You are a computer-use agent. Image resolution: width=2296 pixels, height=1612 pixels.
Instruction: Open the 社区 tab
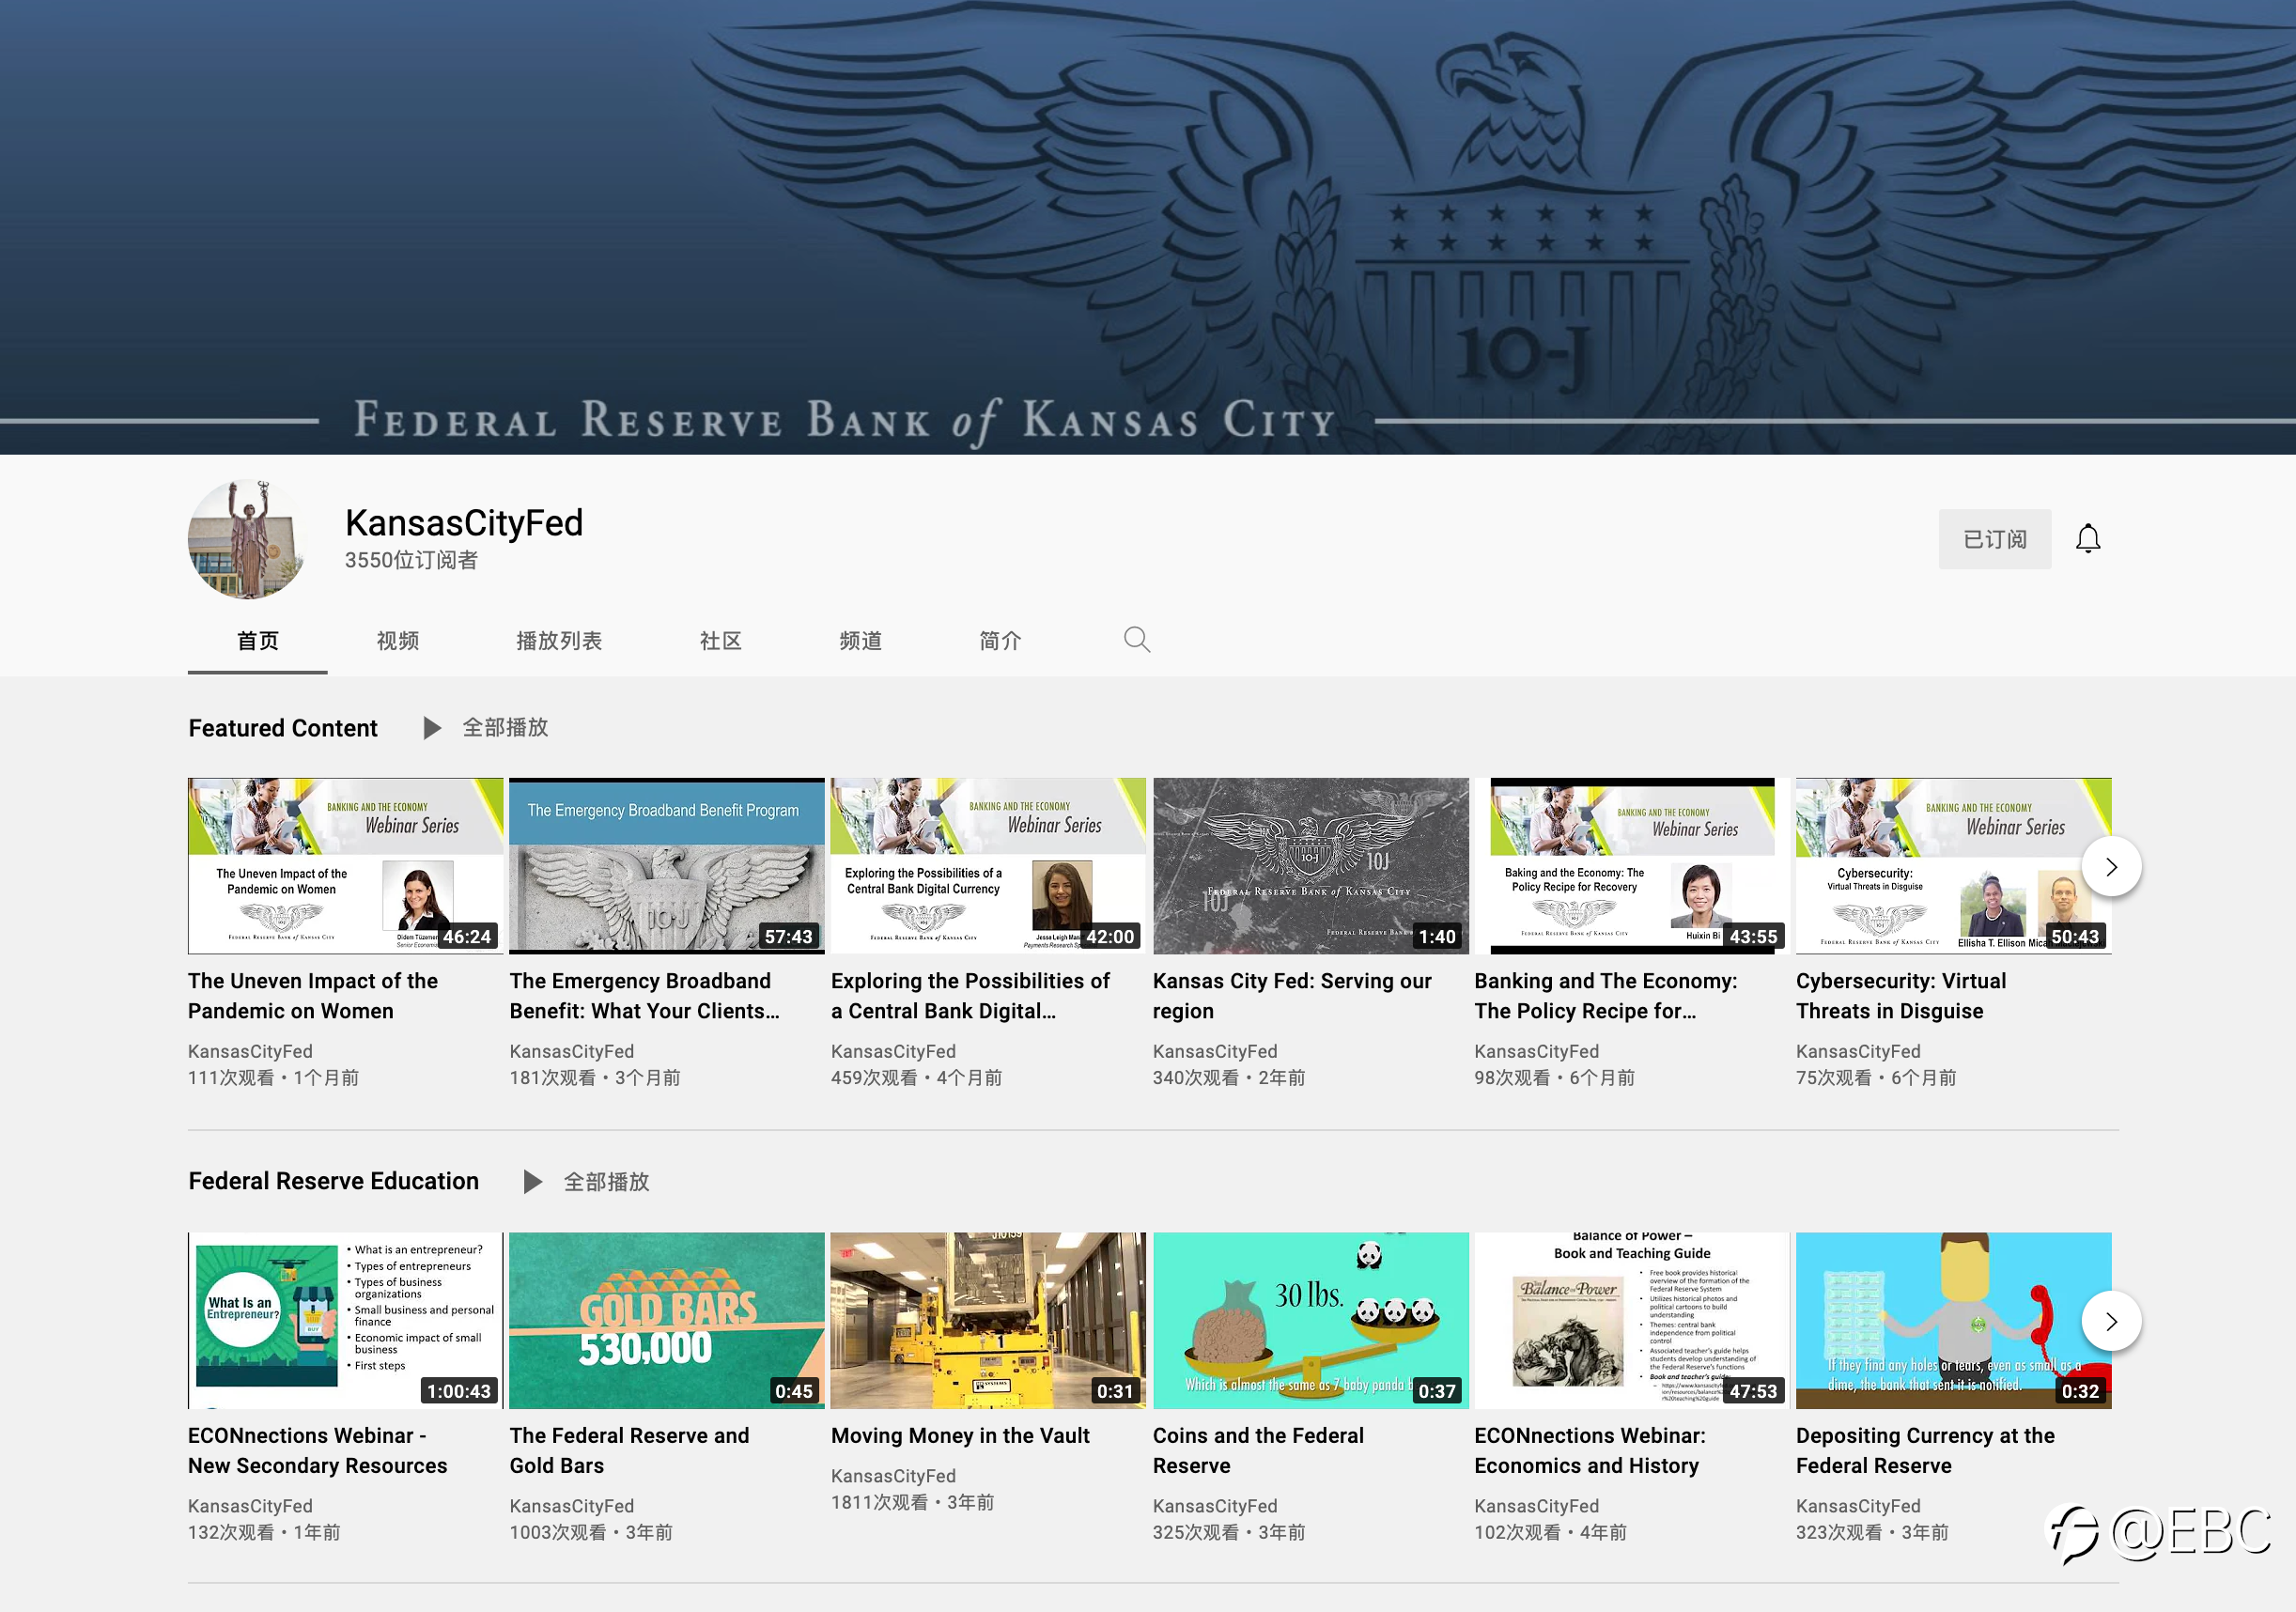pyautogui.click(x=720, y=641)
